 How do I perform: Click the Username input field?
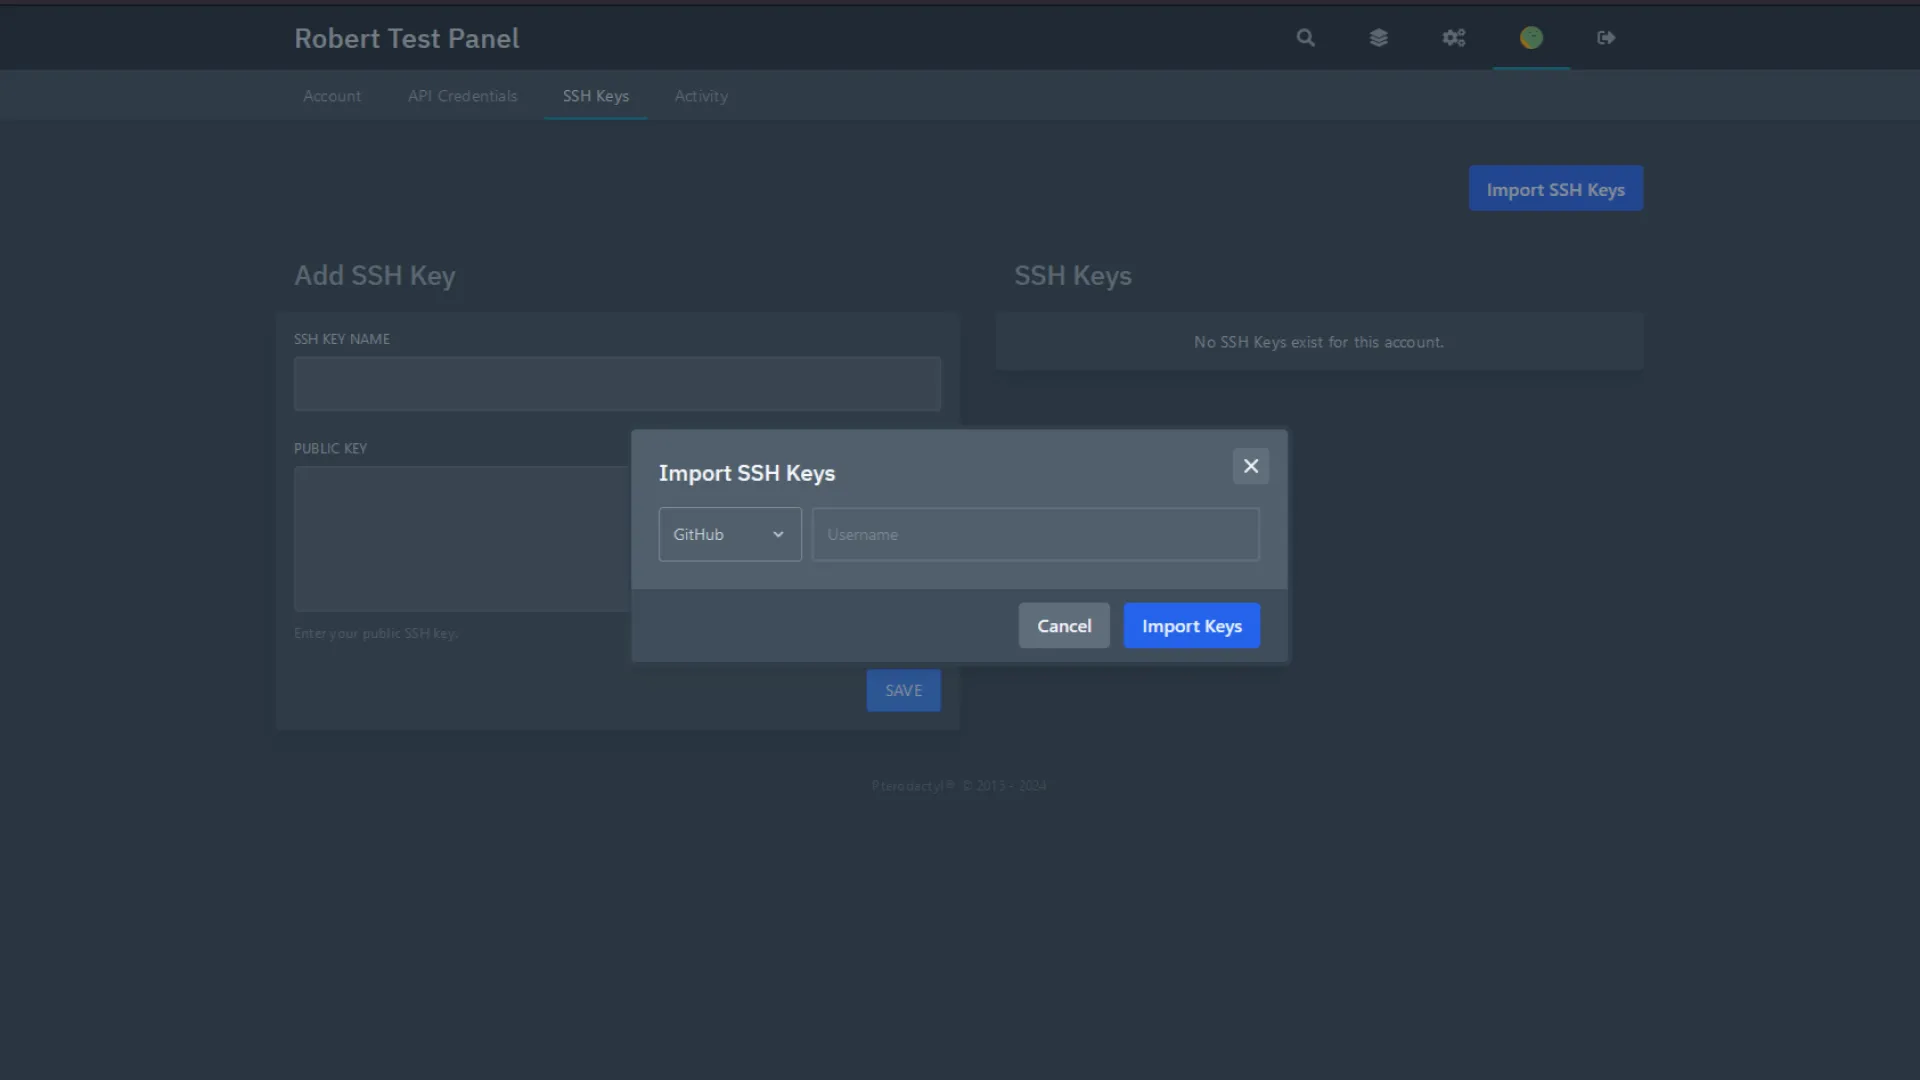[x=1035, y=534]
